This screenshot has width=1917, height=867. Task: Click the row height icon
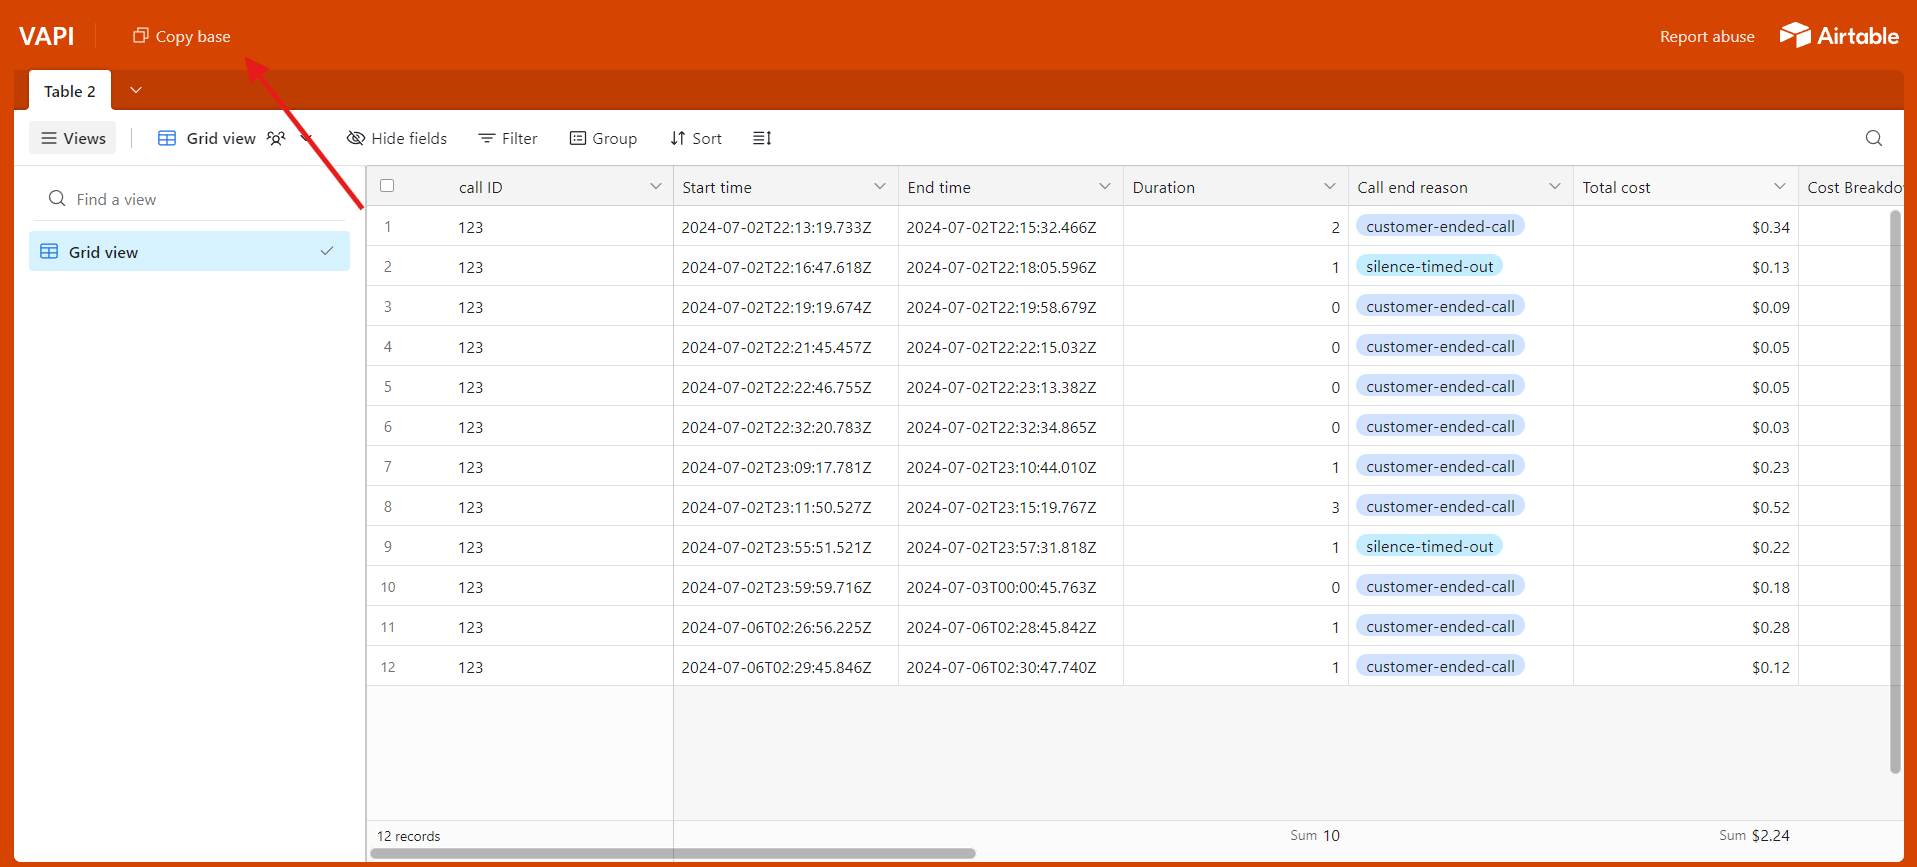(762, 138)
